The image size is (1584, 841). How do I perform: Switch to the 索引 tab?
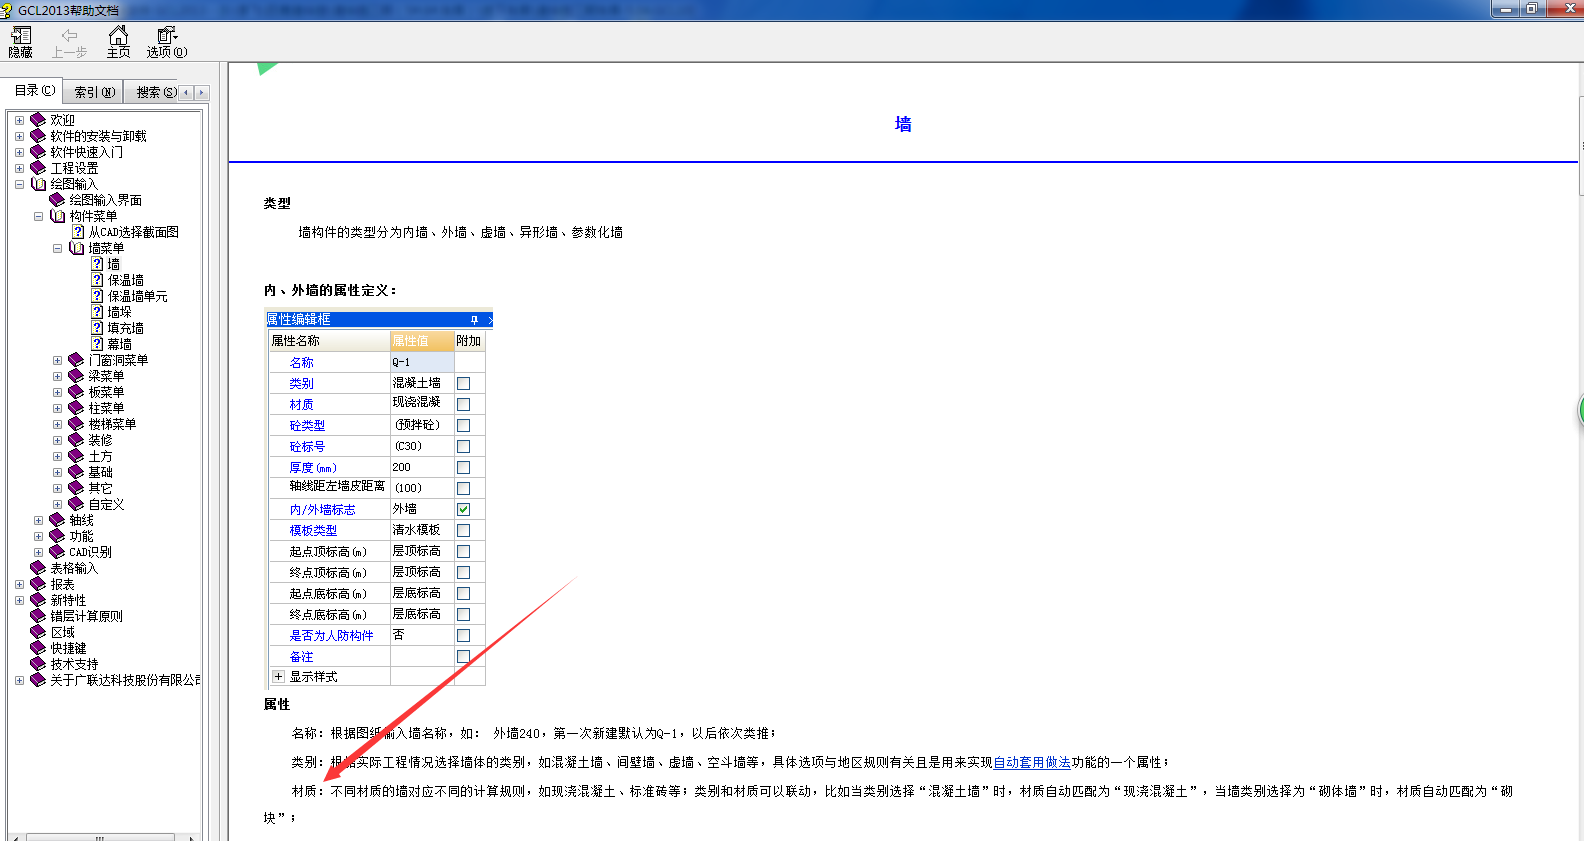point(94,92)
